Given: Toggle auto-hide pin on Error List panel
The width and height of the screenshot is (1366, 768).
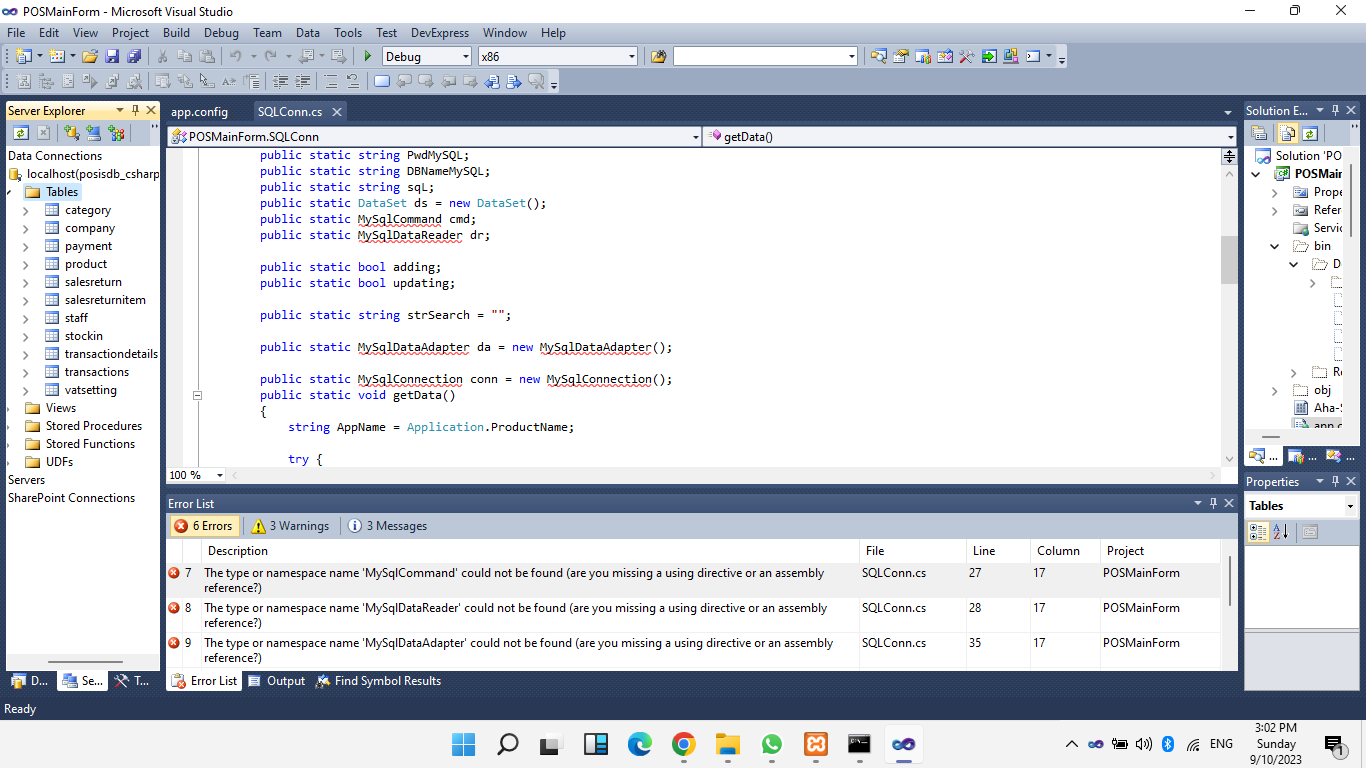Looking at the screenshot, I should click(1213, 503).
